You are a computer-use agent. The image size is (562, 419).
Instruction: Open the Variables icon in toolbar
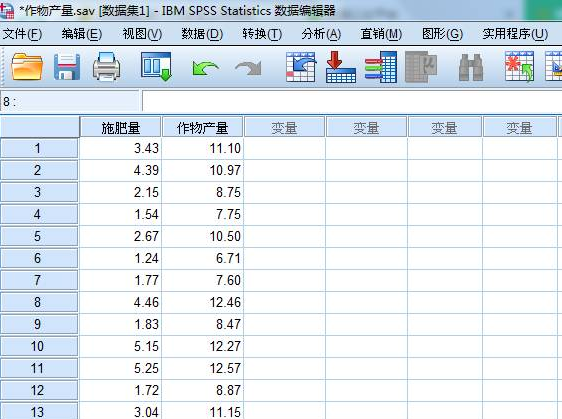(381, 67)
